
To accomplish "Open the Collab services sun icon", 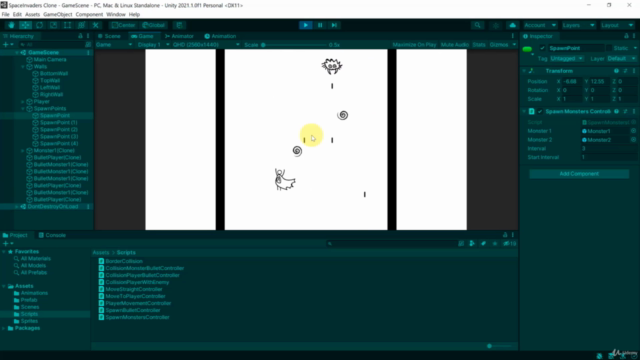I will click(x=496, y=25).
